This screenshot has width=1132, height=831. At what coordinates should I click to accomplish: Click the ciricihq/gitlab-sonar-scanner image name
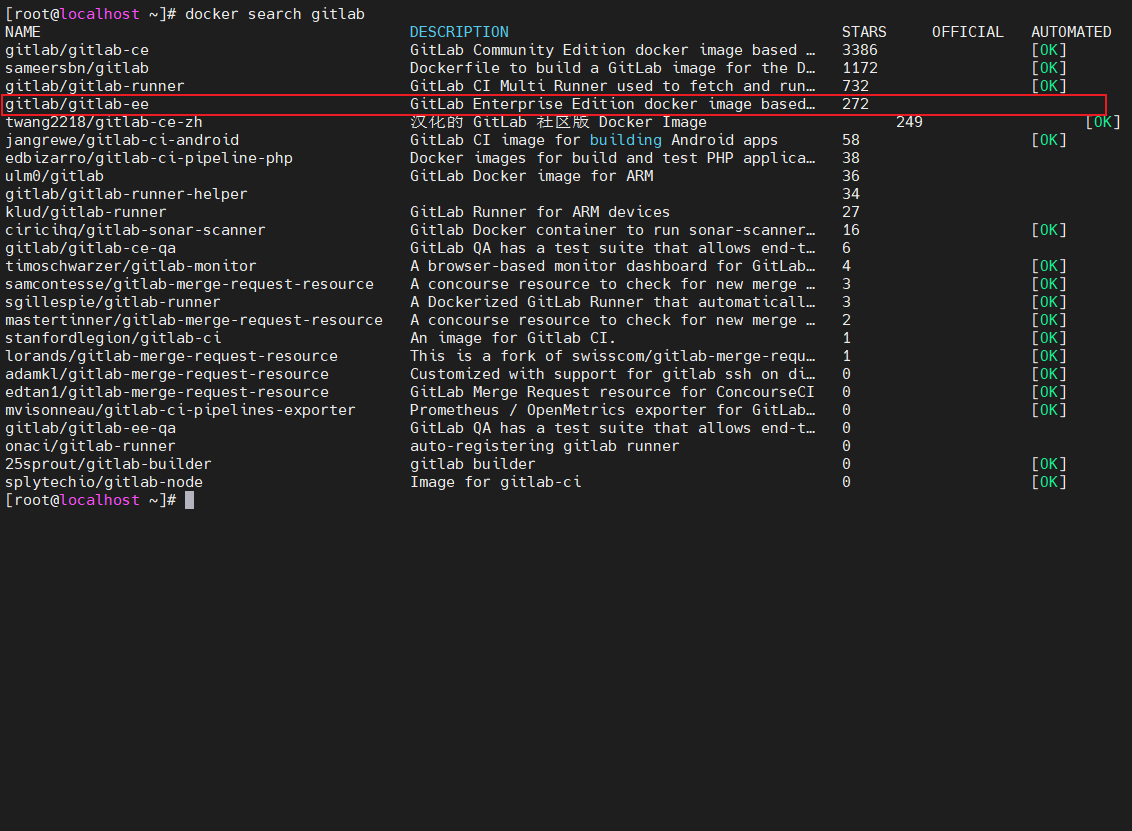135,230
